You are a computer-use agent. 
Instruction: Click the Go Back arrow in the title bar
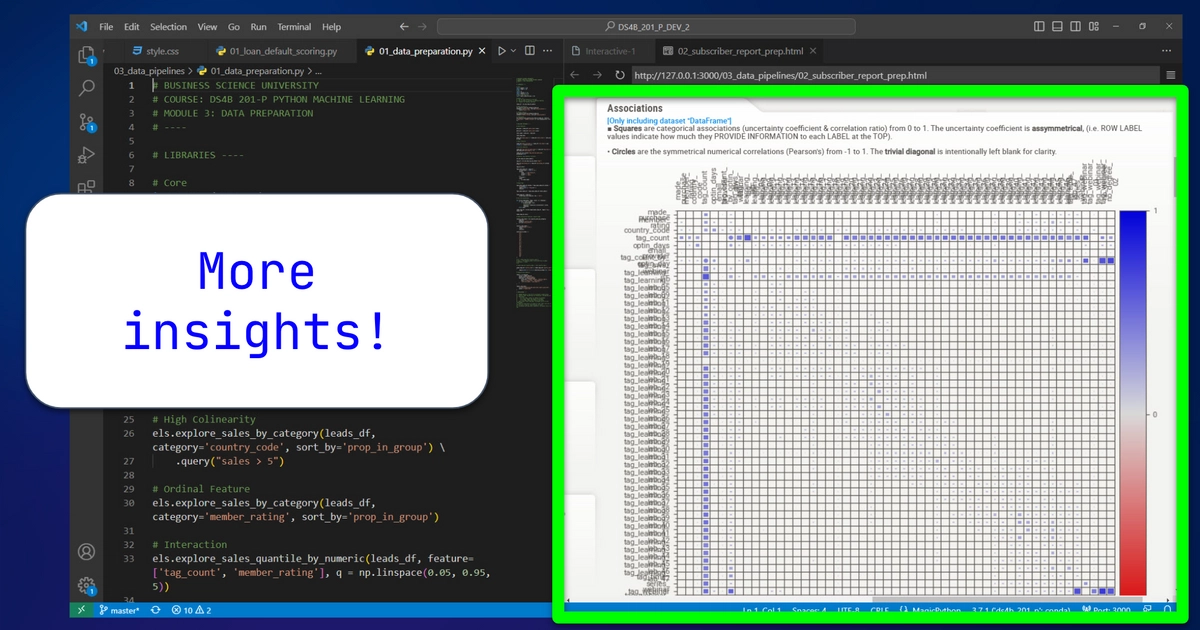tap(404, 27)
